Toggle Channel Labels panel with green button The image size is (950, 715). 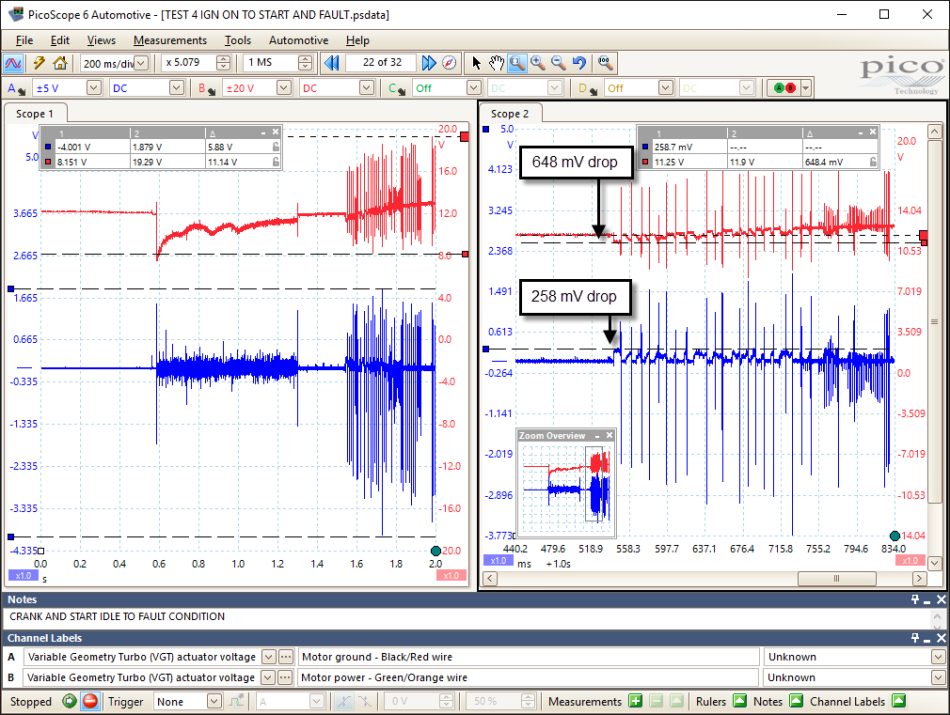point(899,701)
